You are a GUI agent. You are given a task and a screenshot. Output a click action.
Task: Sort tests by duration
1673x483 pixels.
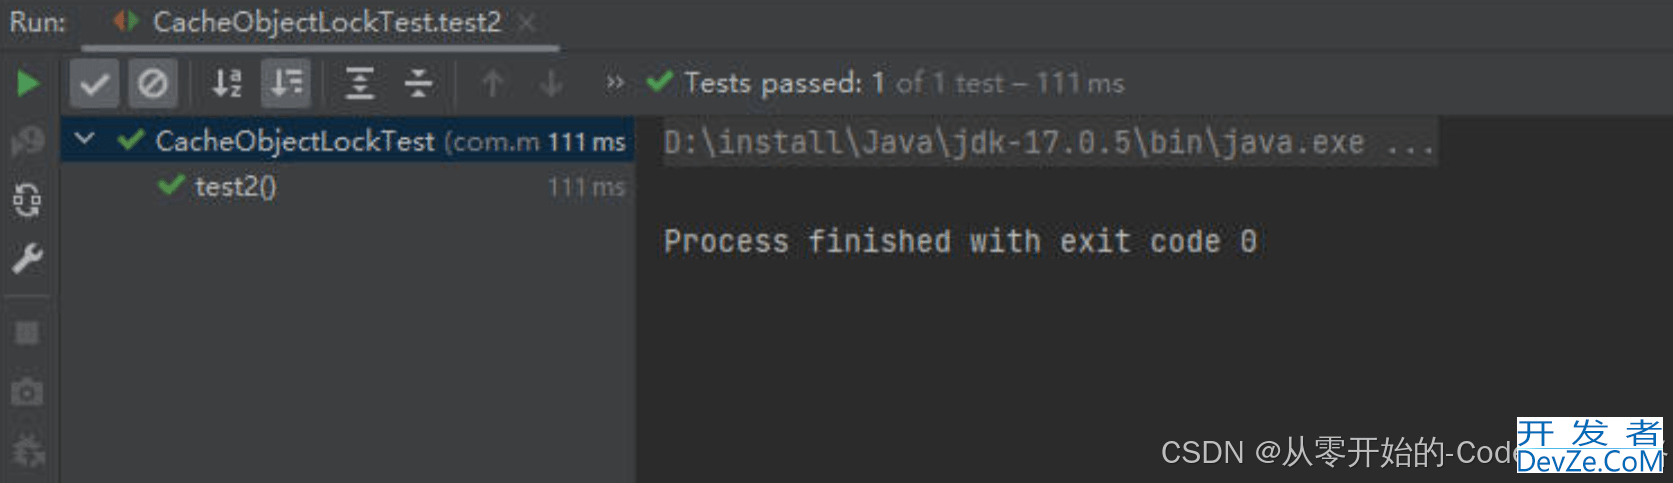pos(286,83)
